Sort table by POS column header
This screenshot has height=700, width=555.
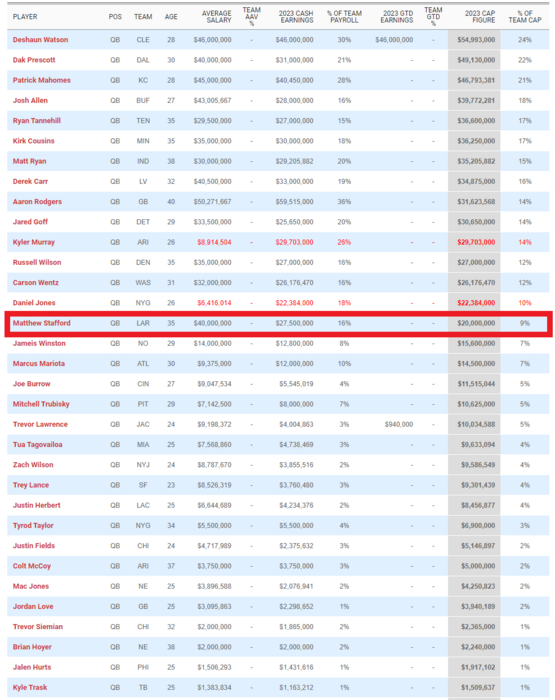click(115, 17)
